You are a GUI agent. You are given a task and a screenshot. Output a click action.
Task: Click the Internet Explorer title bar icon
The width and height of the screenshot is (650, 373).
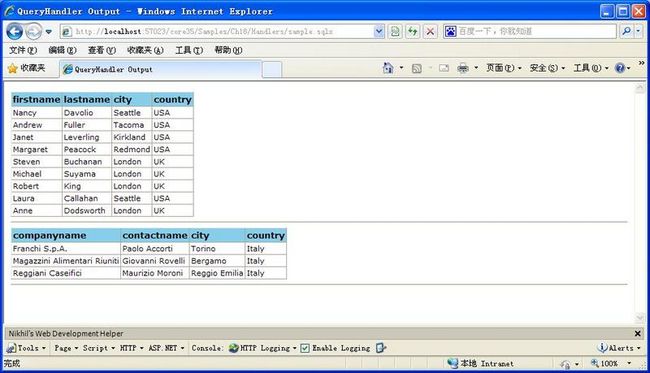(9, 11)
